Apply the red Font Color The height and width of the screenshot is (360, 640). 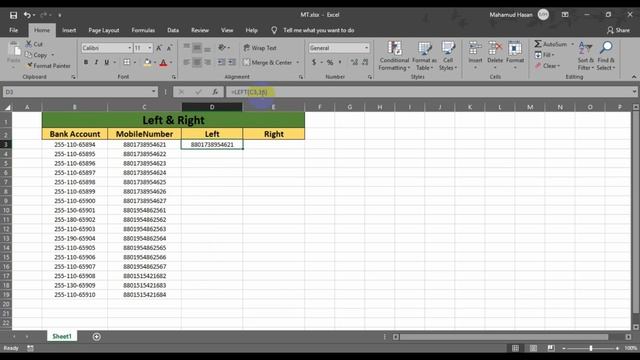tap(163, 62)
